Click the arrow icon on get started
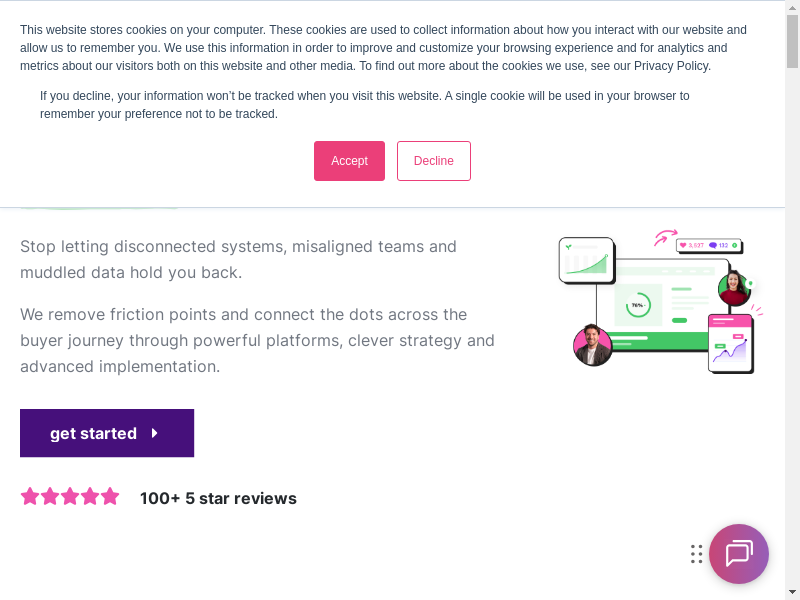Image resolution: width=800 pixels, height=600 pixels. click(x=155, y=433)
